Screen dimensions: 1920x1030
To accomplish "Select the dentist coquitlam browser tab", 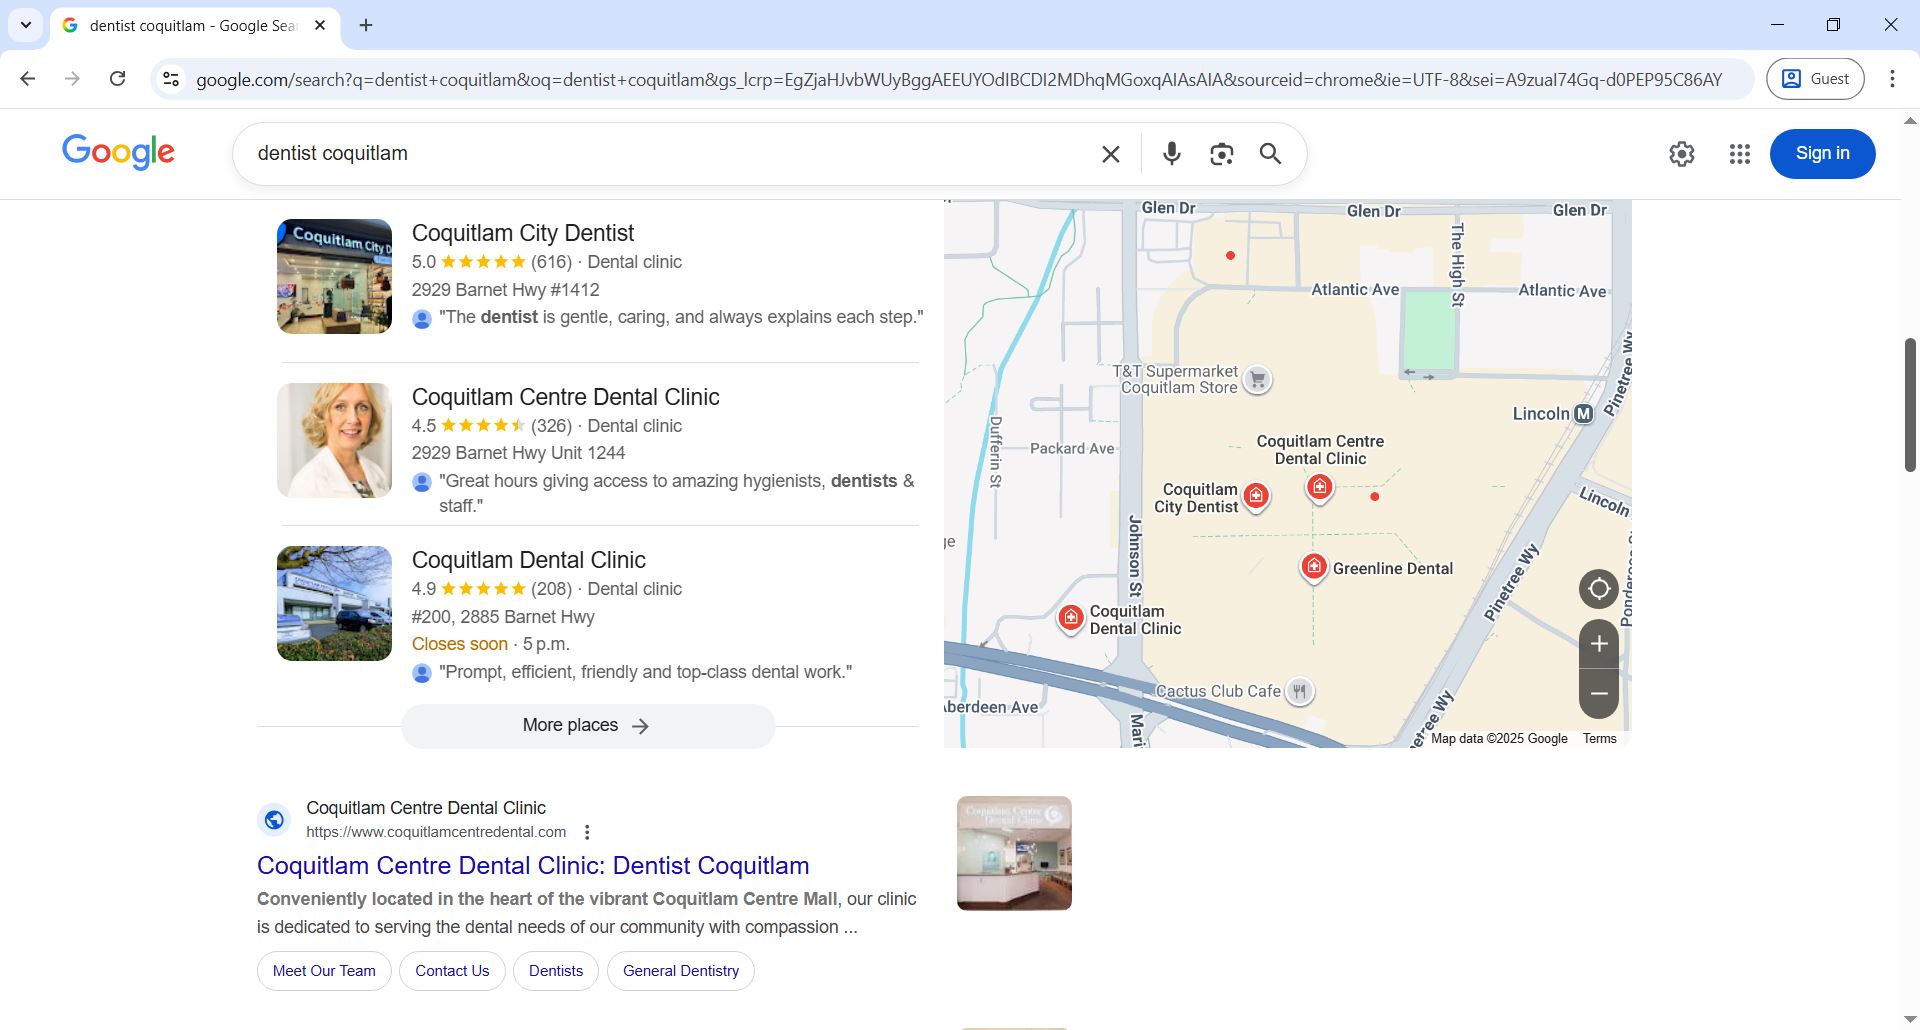I will [190, 26].
